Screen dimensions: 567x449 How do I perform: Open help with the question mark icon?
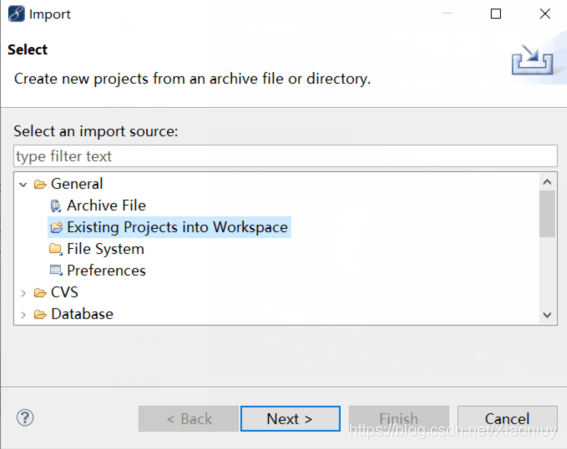coord(25,418)
